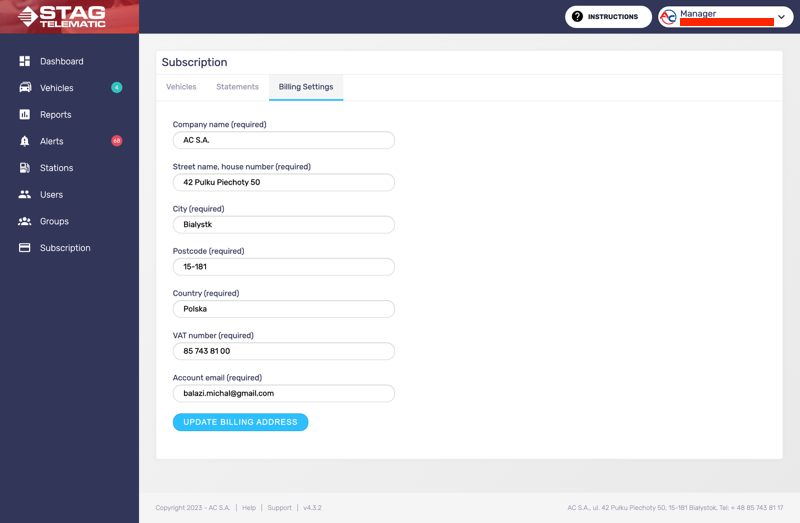Switch to the Statements tab
This screenshot has width=800, height=523.
pos(237,87)
